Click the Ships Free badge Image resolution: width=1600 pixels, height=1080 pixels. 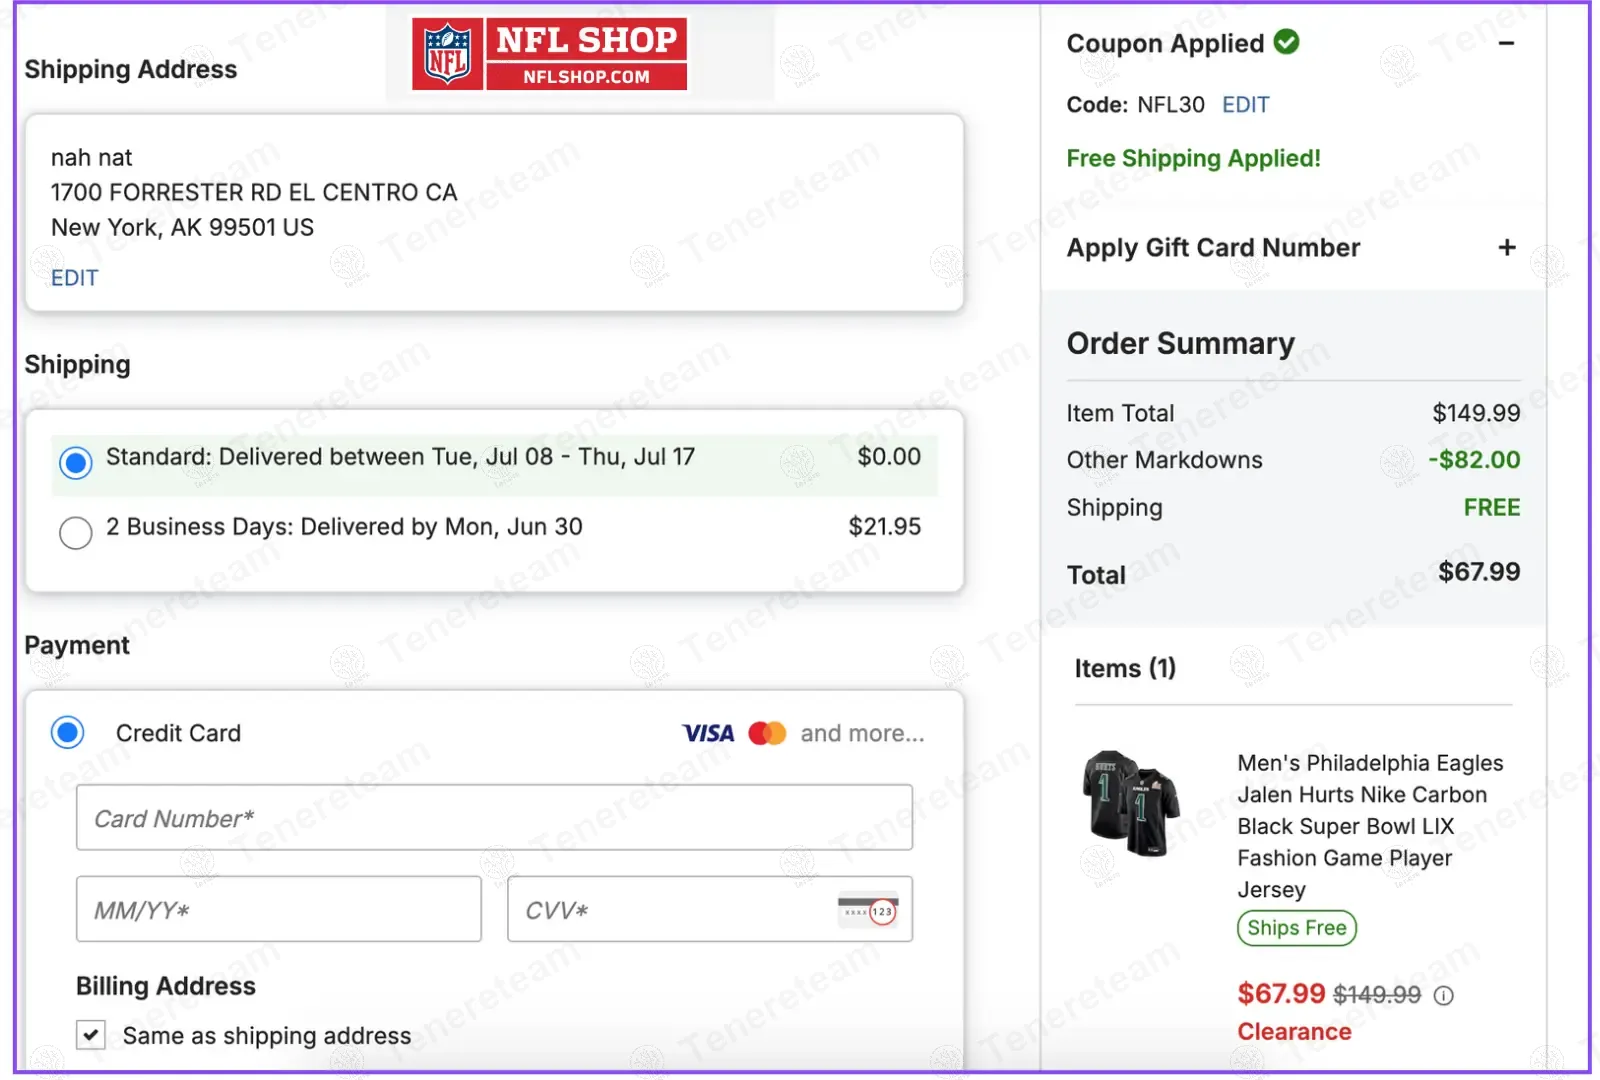[1296, 928]
